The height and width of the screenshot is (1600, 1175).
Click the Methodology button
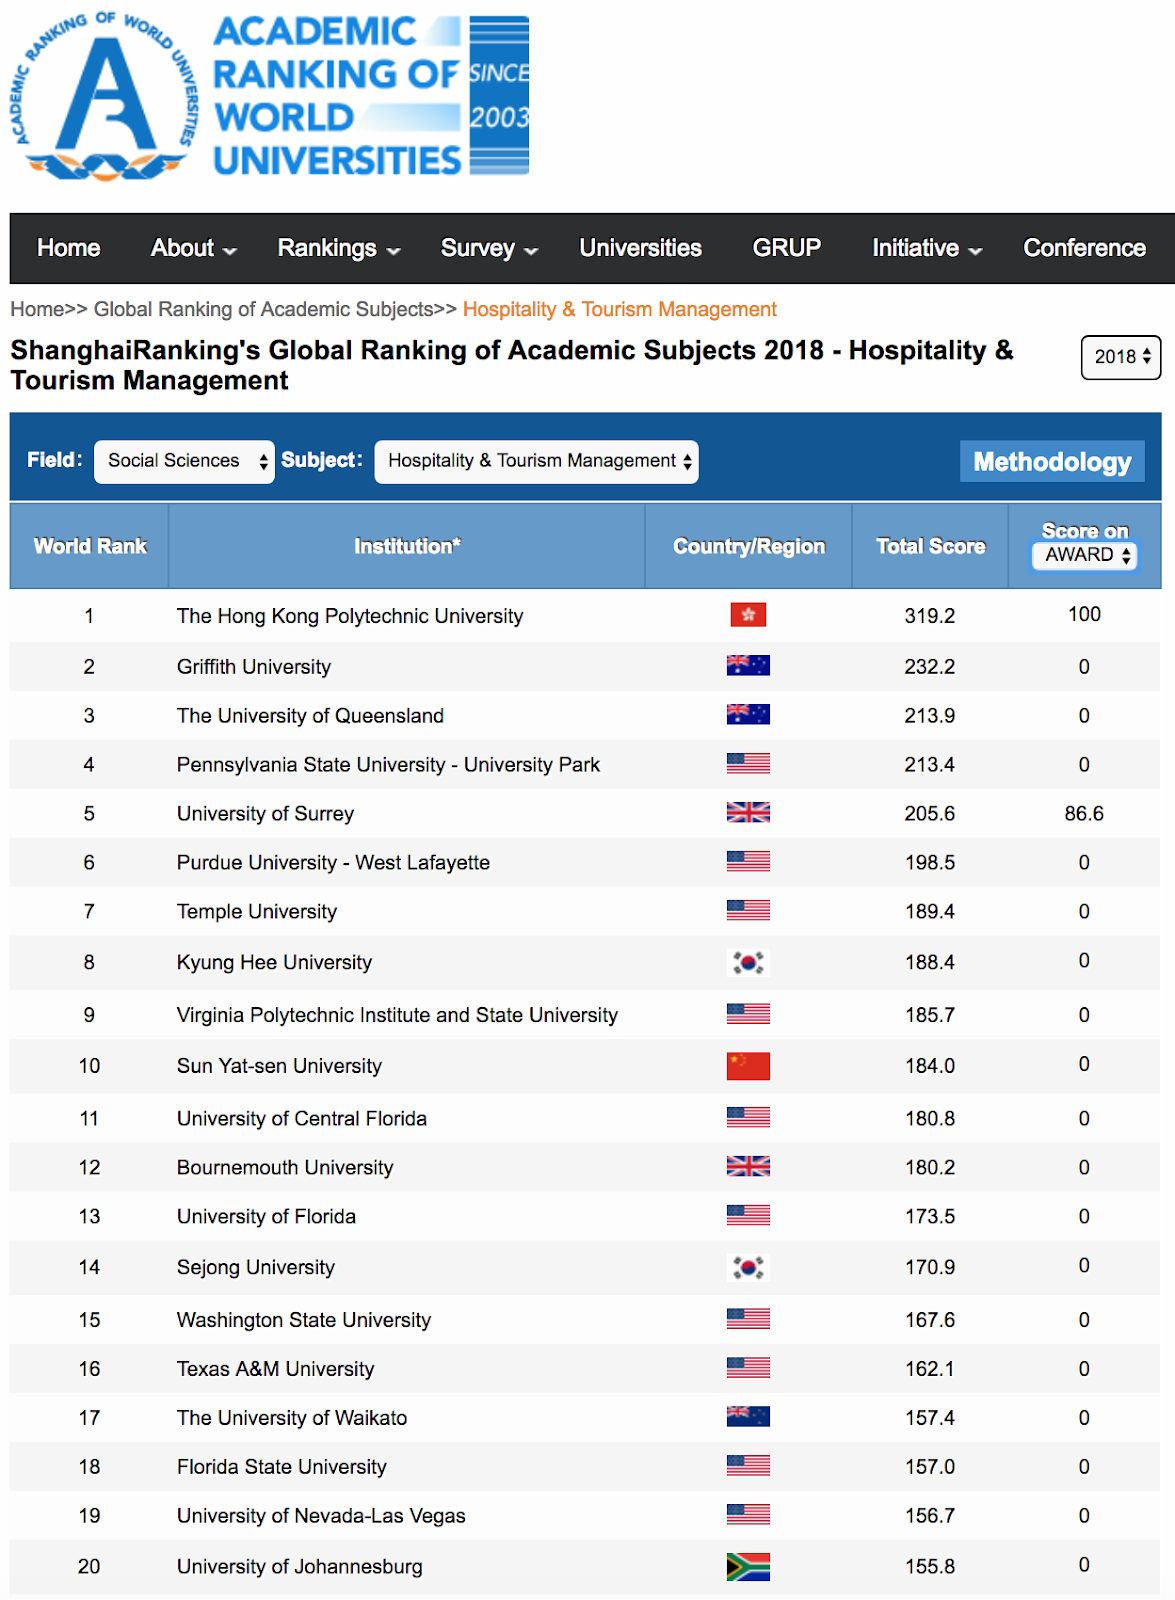(1052, 462)
